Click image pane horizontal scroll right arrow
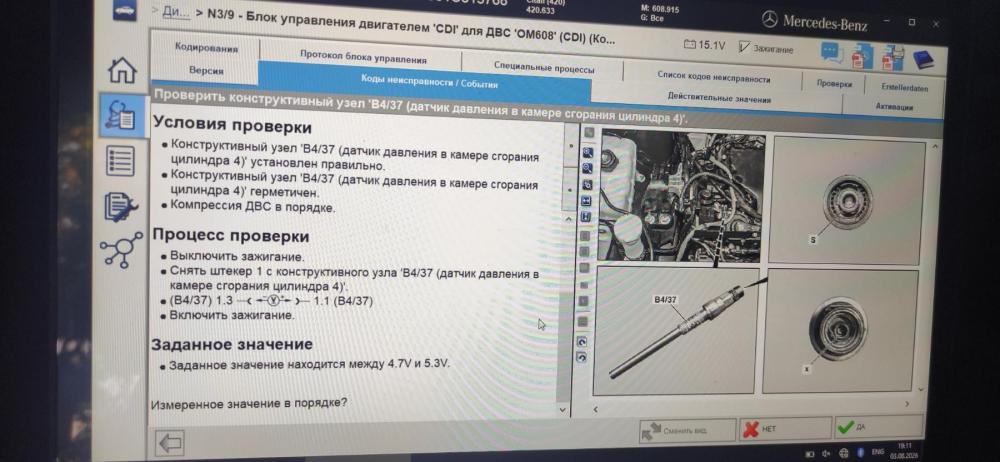Viewport: 1000px width, 462px height. tap(908, 404)
